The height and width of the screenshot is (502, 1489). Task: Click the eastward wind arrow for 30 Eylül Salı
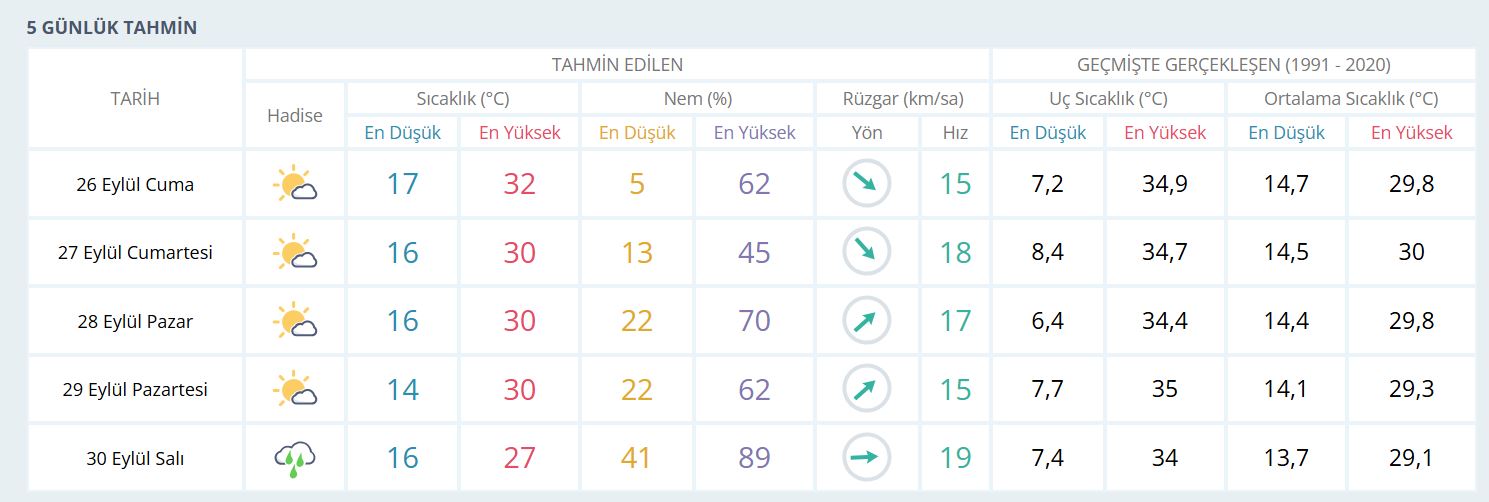click(x=866, y=458)
